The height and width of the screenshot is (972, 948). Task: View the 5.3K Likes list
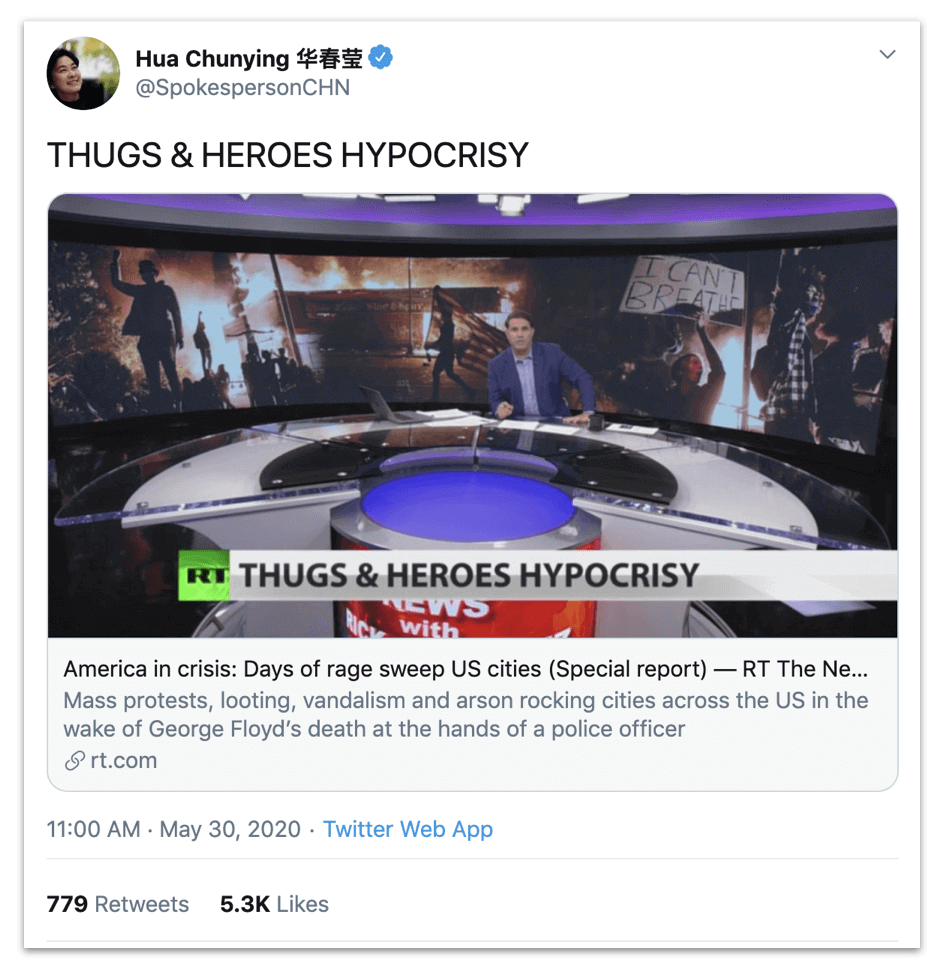pos(274,904)
